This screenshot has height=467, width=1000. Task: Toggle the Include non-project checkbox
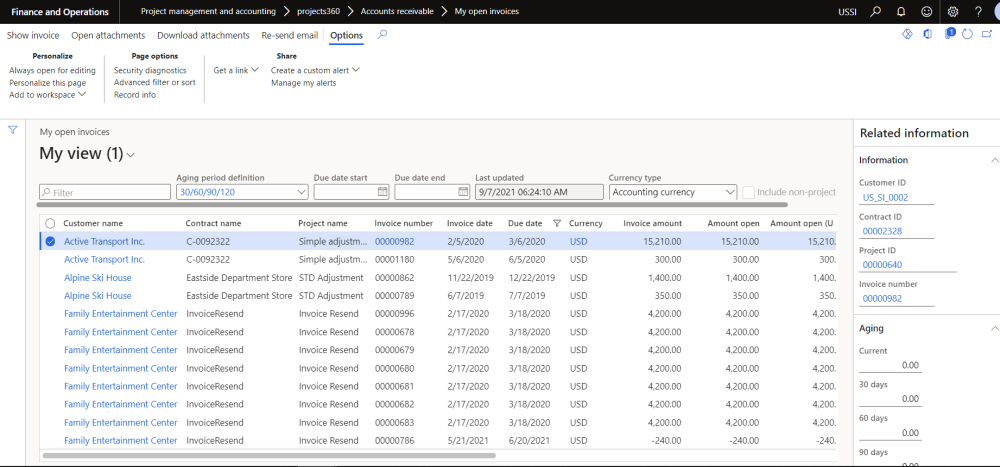pyautogui.click(x=748, y=192)
